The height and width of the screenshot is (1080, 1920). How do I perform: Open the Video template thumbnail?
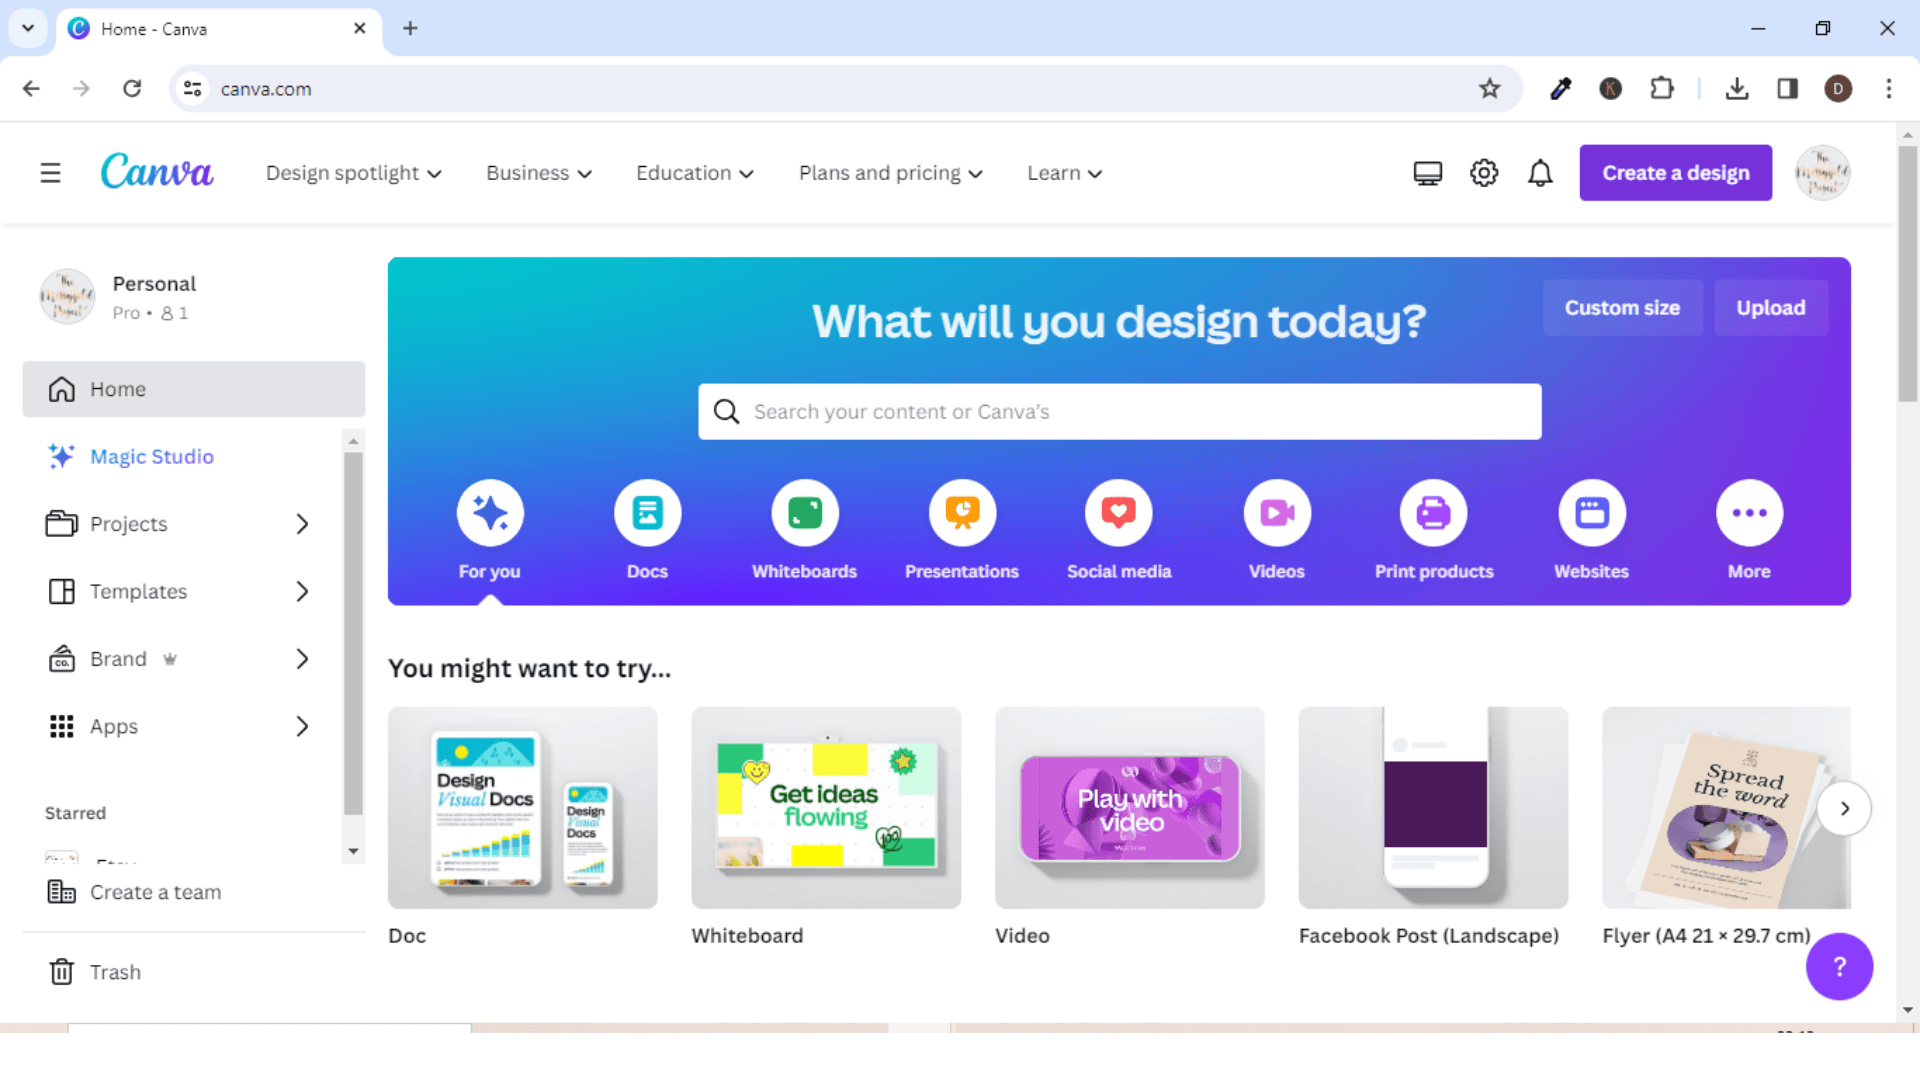click(1130, 808)
